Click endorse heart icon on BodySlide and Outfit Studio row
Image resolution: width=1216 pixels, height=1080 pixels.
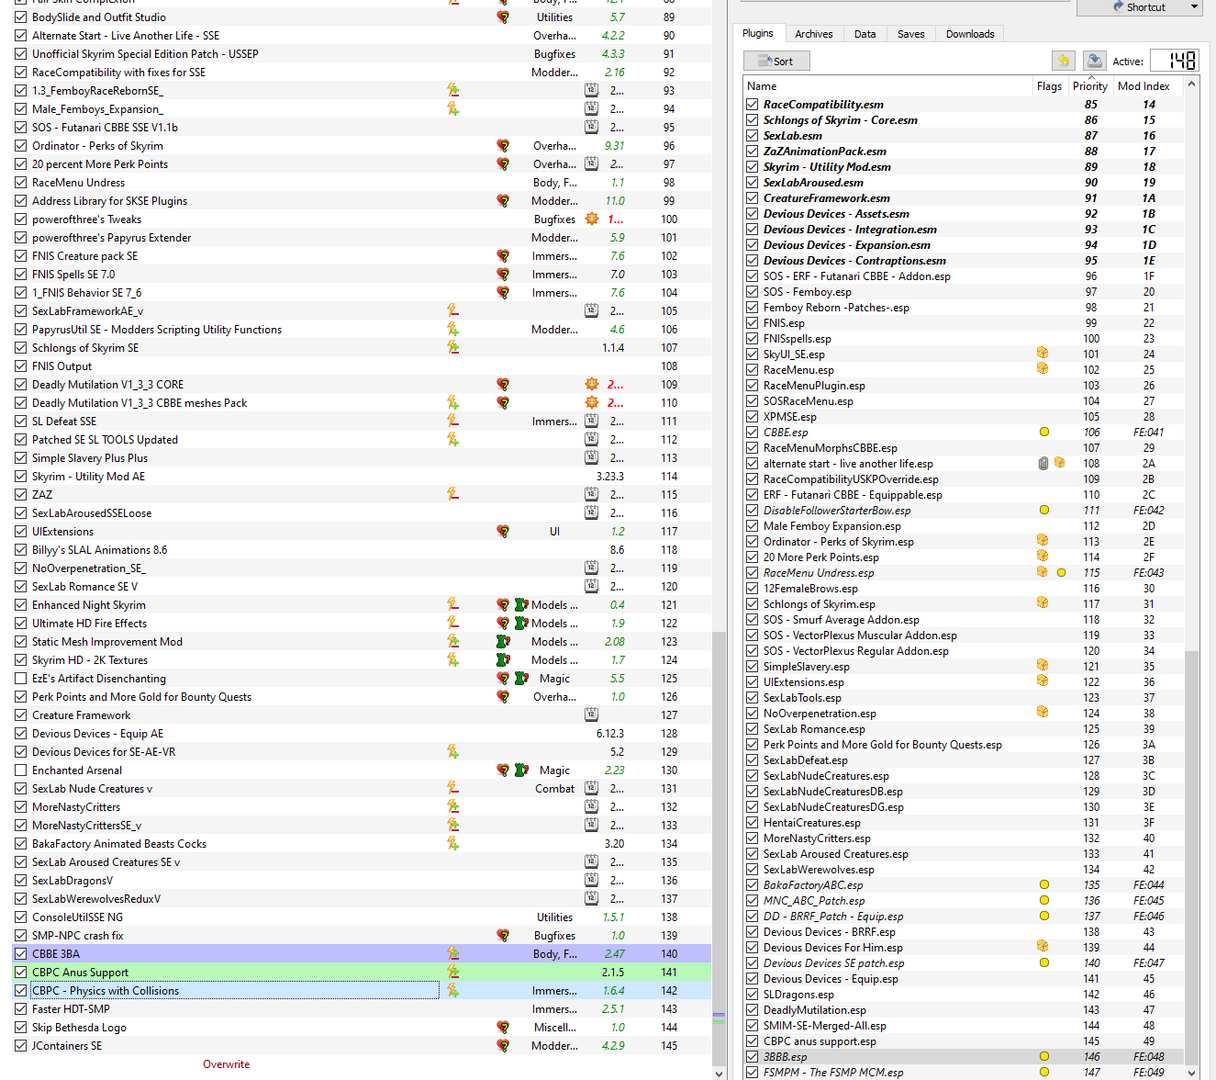coord(503,17)
